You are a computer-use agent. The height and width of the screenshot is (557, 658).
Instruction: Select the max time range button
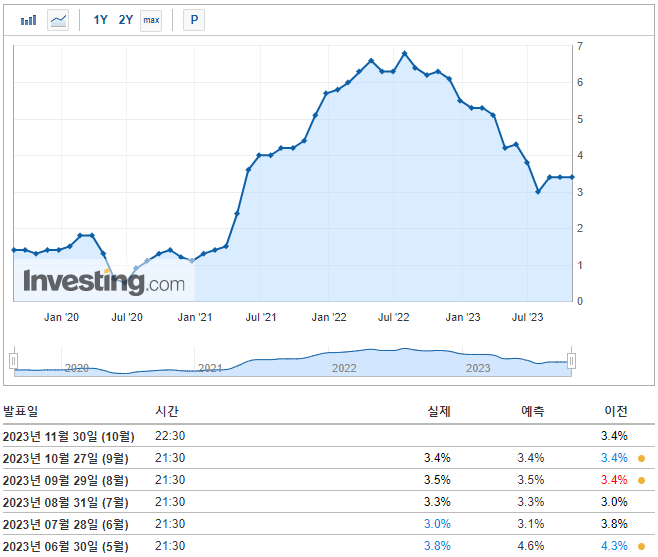point(151,20)
